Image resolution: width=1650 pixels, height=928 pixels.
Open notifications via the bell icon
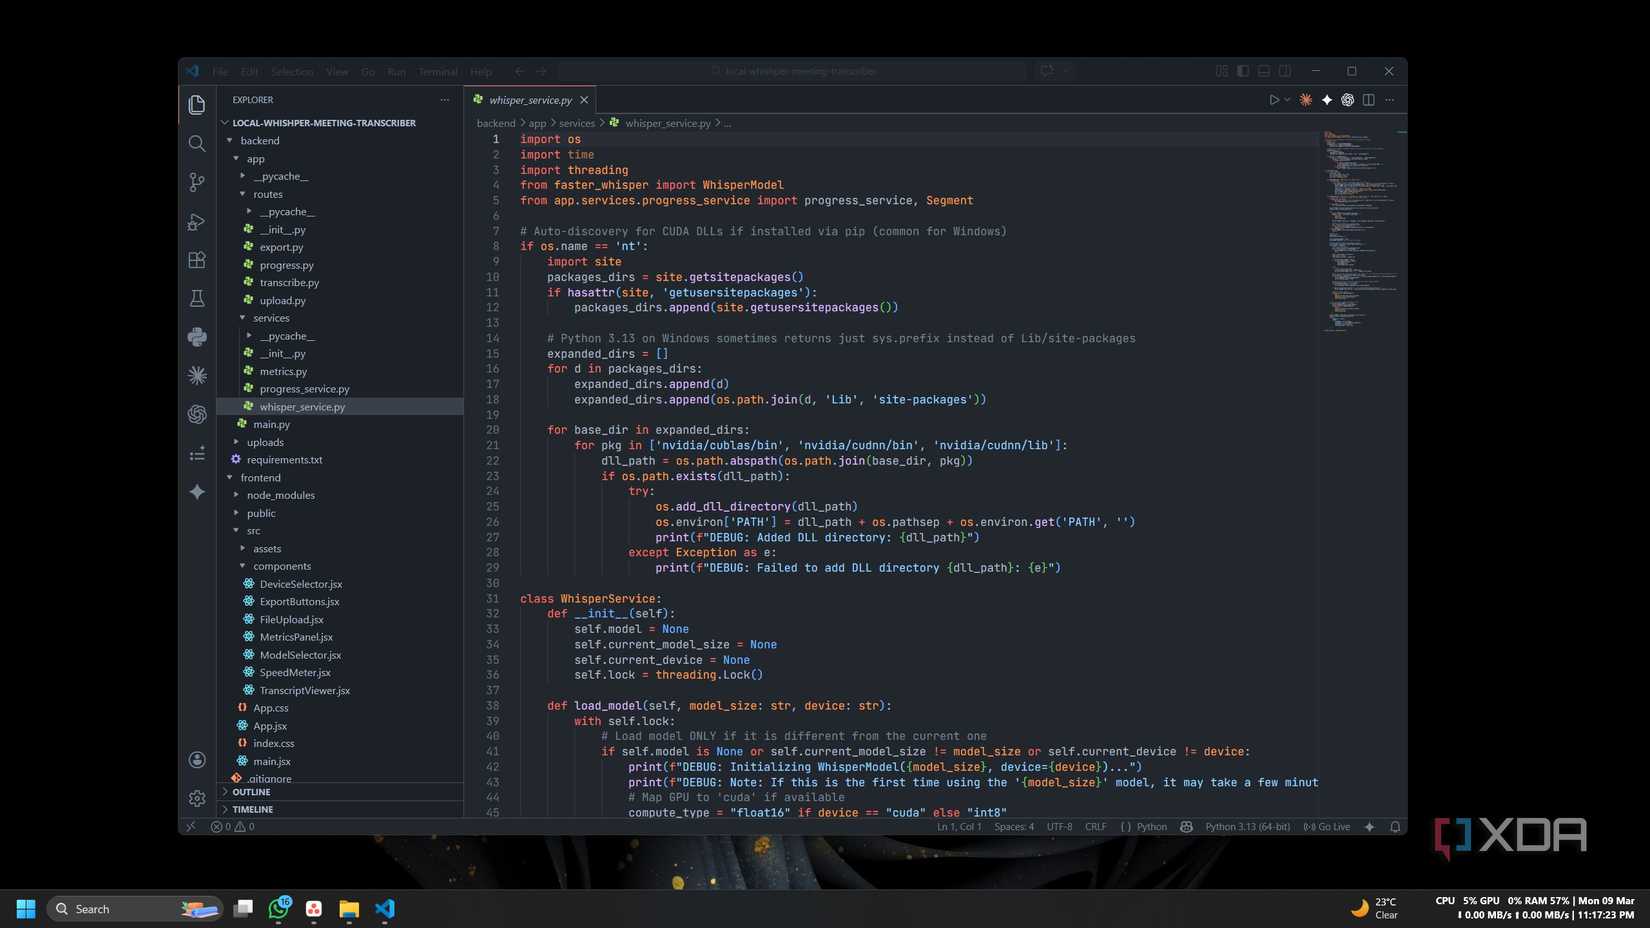1396,827
